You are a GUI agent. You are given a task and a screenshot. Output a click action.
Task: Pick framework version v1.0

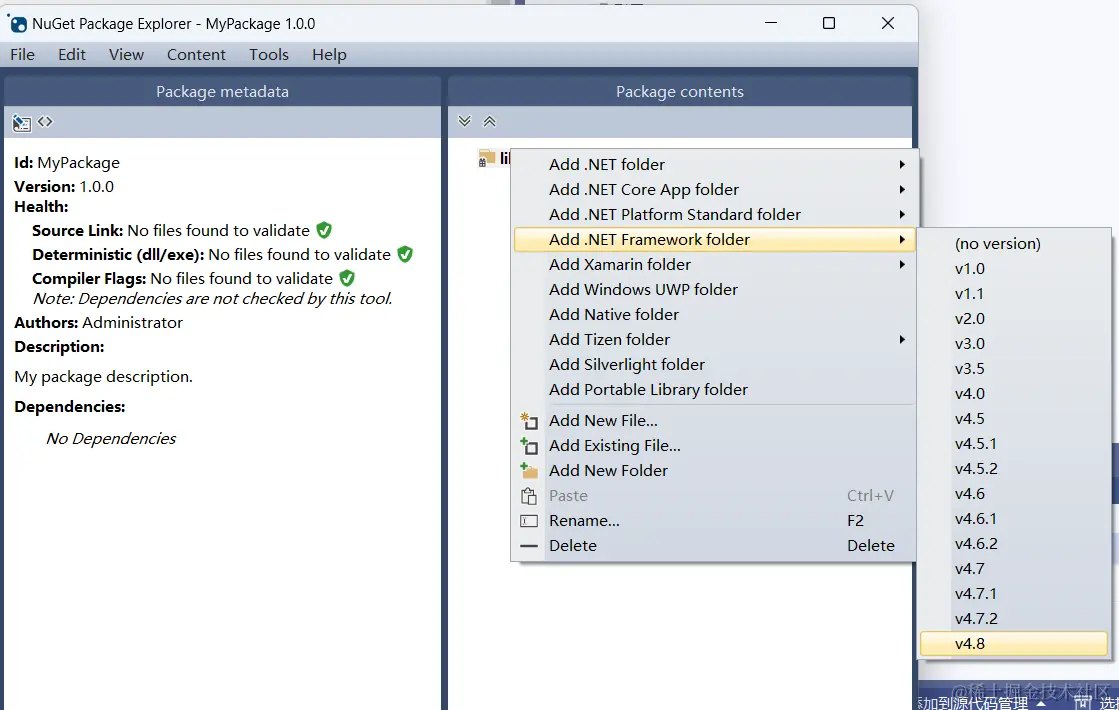[1014, 269]
